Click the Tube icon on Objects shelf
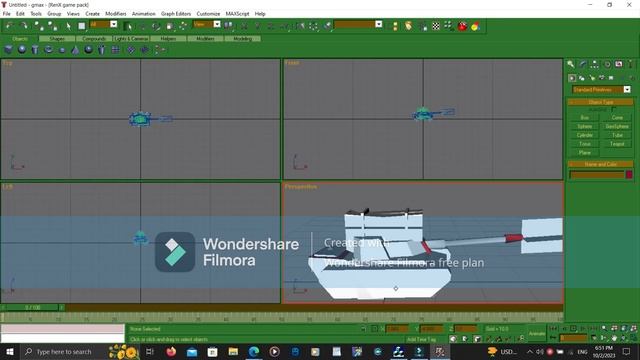640x360 pixels. (101, 50)
